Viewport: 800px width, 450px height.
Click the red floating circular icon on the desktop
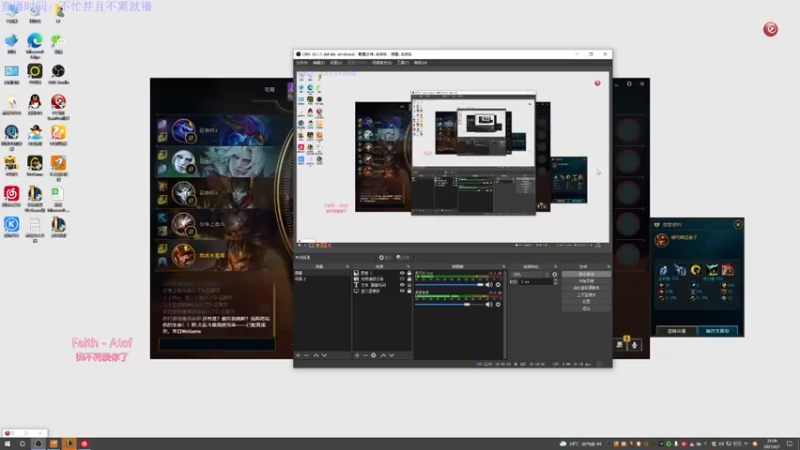[x=770, y=29]
